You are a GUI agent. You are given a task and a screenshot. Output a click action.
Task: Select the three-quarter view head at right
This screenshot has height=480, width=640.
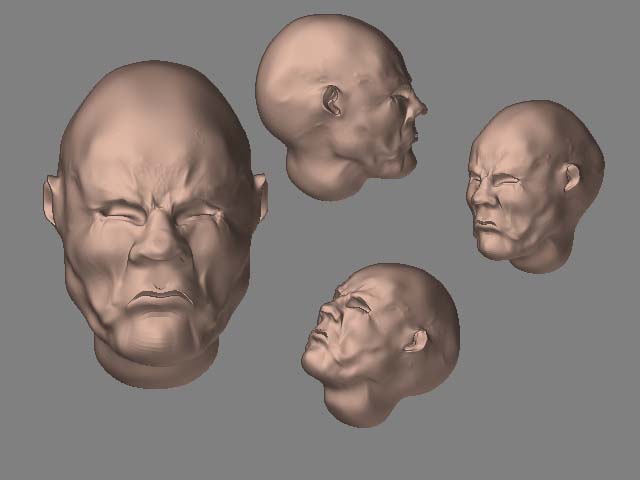click(536, 187)
